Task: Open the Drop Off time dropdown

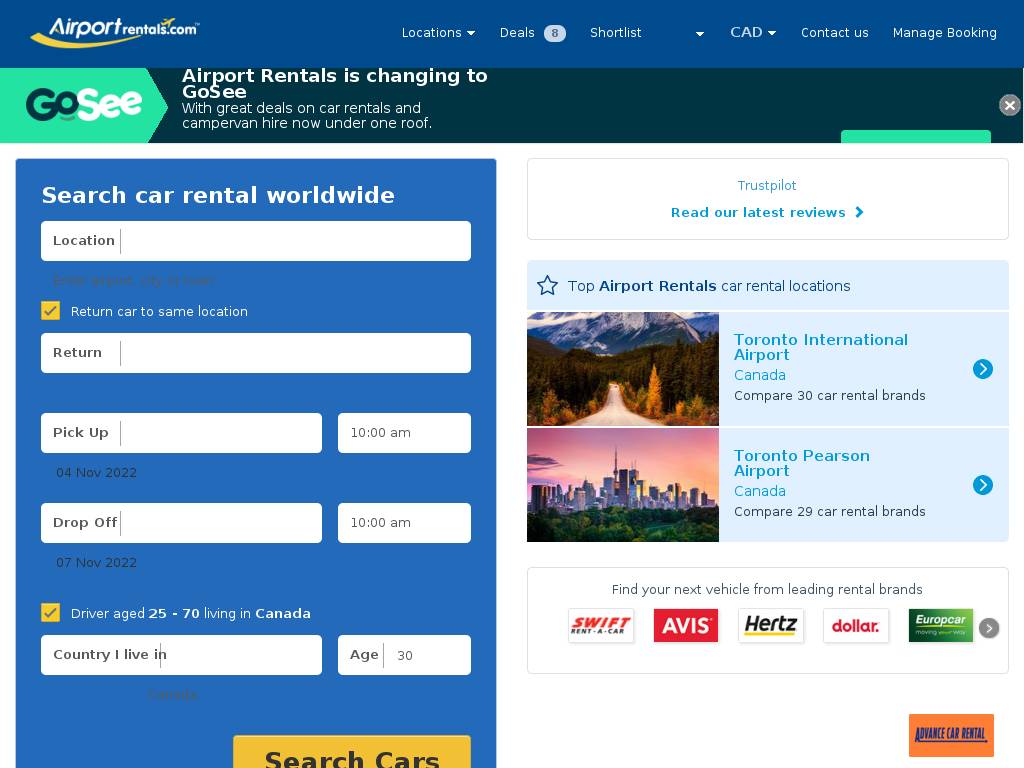Action: tap(404, 522)
